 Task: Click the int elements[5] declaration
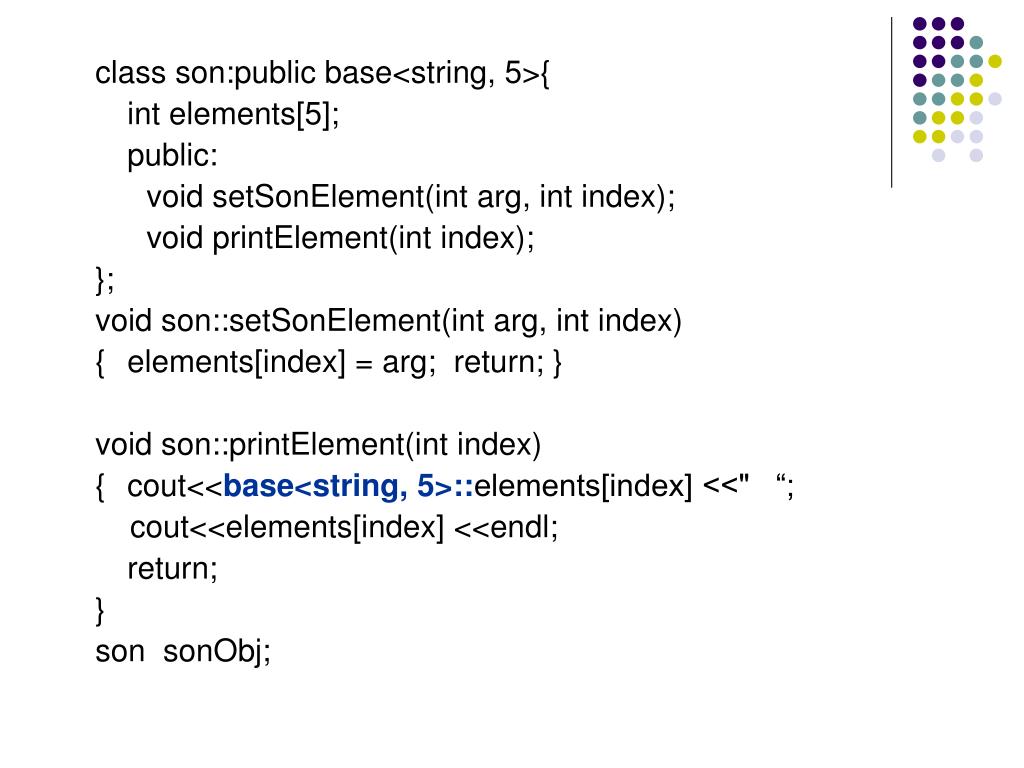pyautogui.click(x=233, y=115)
